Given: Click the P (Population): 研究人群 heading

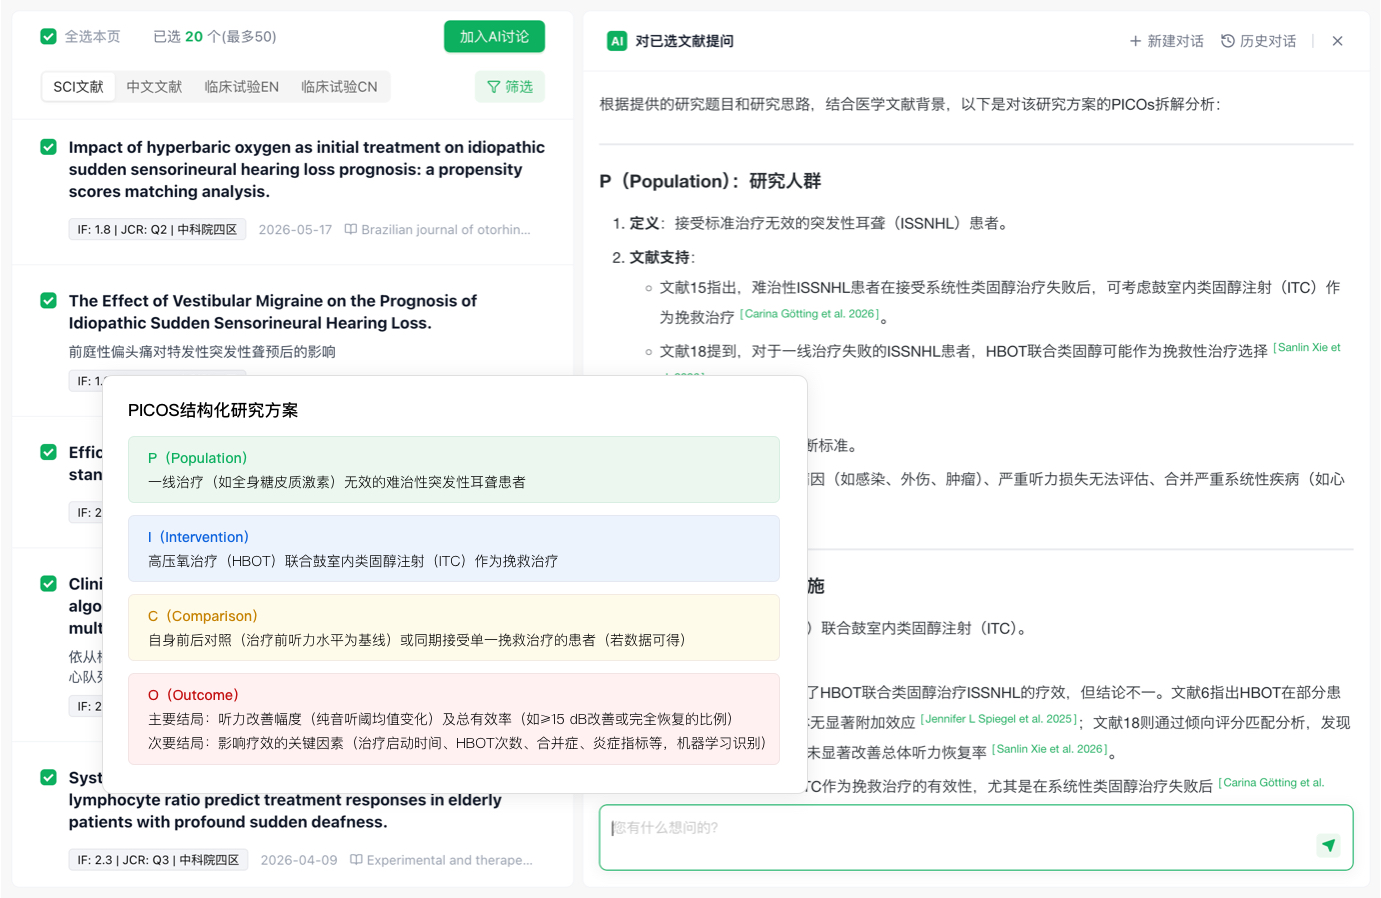Looking at the screenshot, I should pos(710,181).
